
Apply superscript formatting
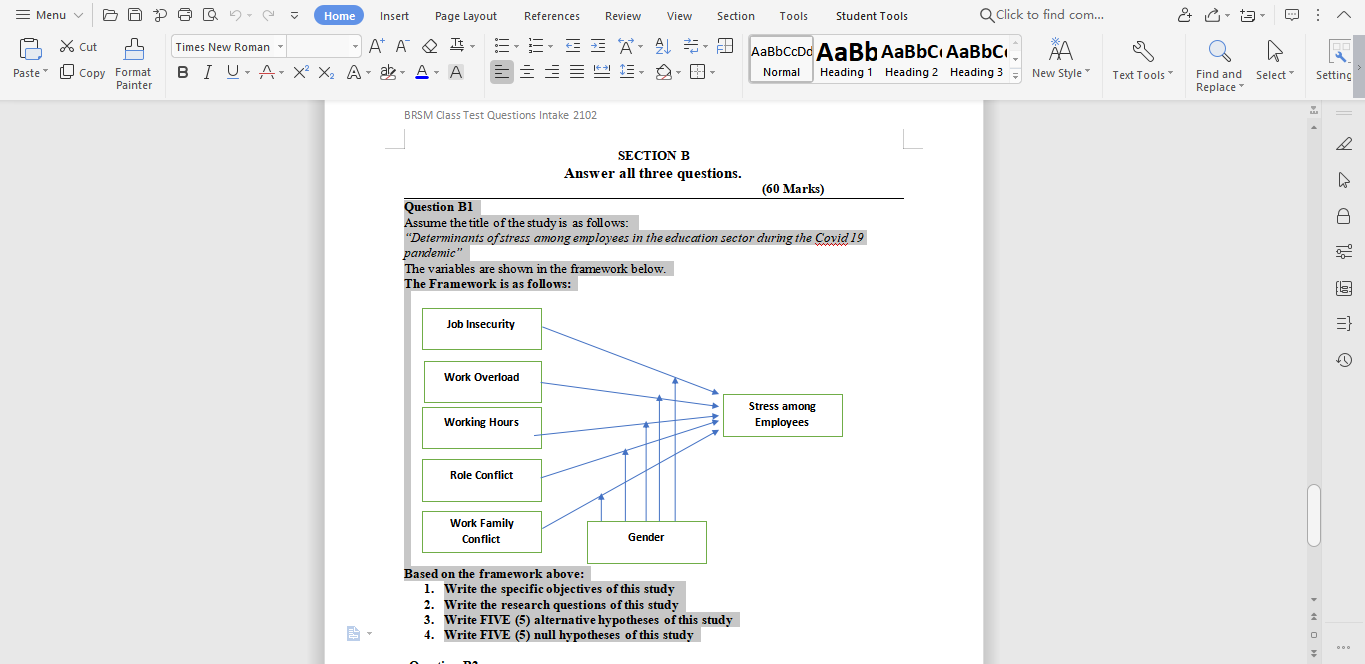297,71
